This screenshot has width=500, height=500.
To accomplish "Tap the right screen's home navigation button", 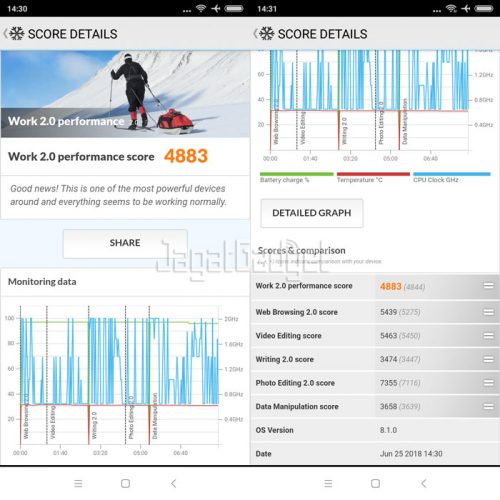I will [x=375, y=483].
